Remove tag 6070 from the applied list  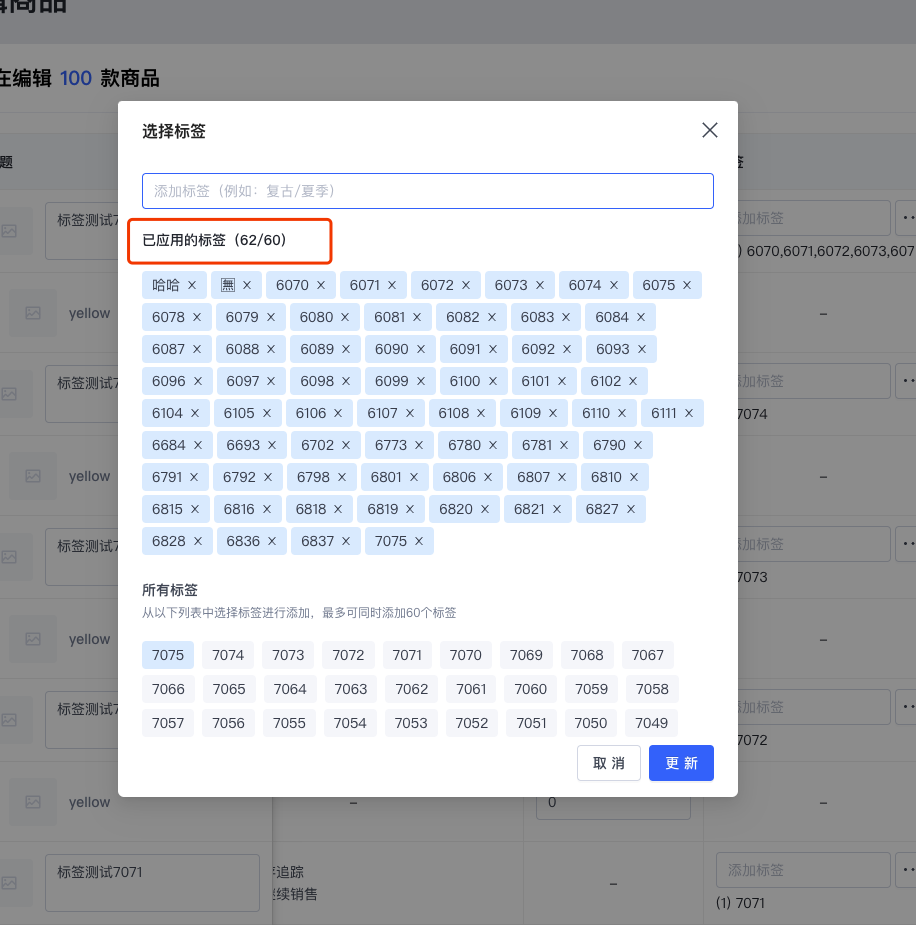pyautogui.click(x=319, y=285)
